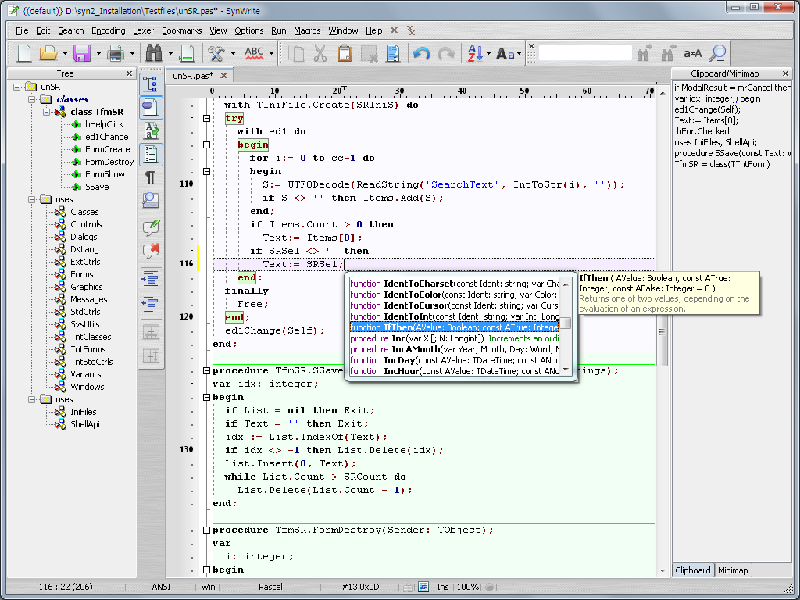The width and height of the screenshot is (800, 600).
Task: Choose IncDay in the autocomplete list
Action: (x=454, y=360)
